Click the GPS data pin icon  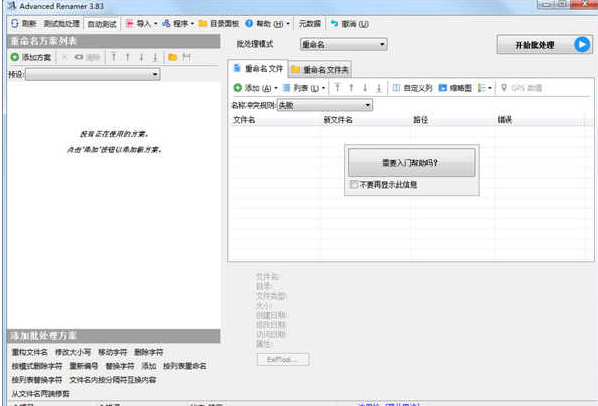click(x=504, y=88)
